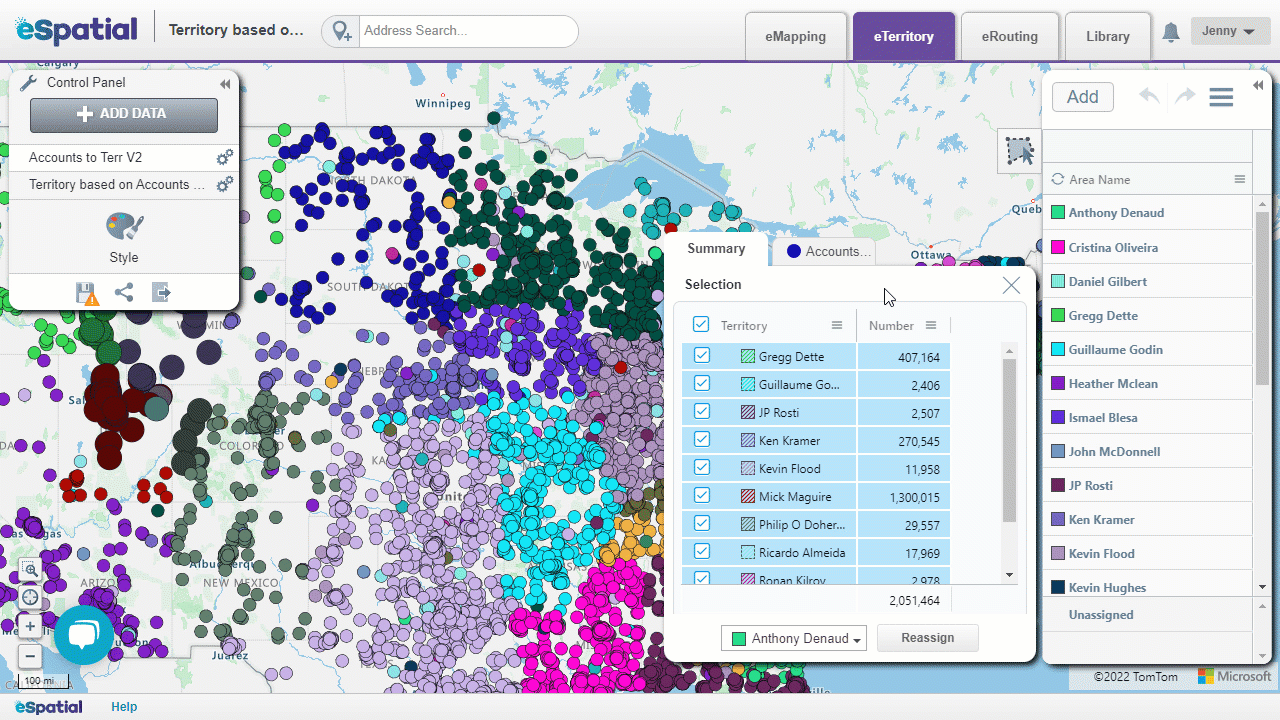The width and height of the screenshot is (1280, 720).
Task: Click the share map icon
Action: tap(124, 293)
